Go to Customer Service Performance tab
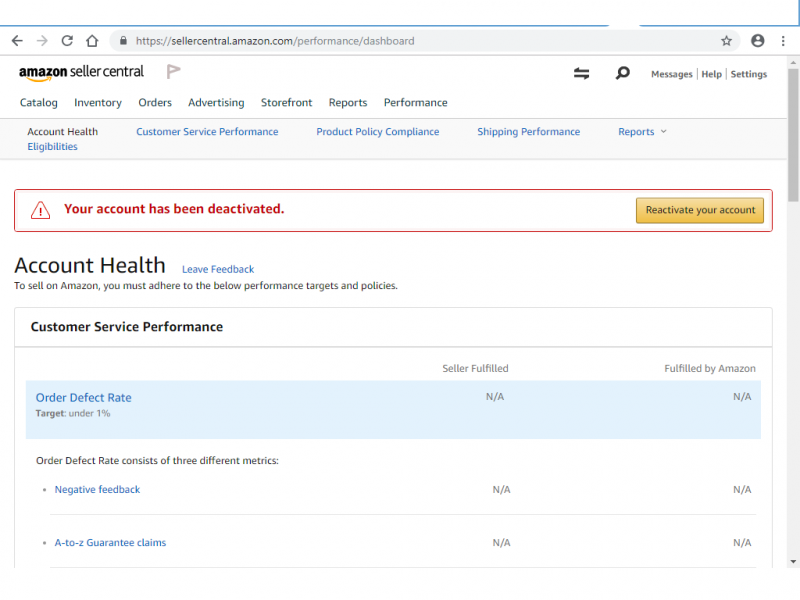 (x=207, y=132)
